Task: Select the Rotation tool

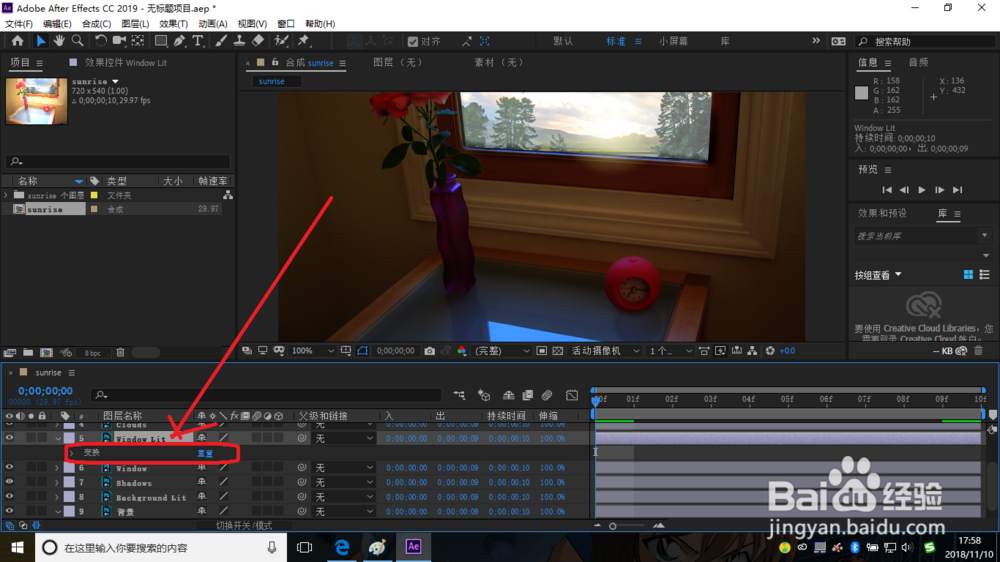Action: pos(101,41)
